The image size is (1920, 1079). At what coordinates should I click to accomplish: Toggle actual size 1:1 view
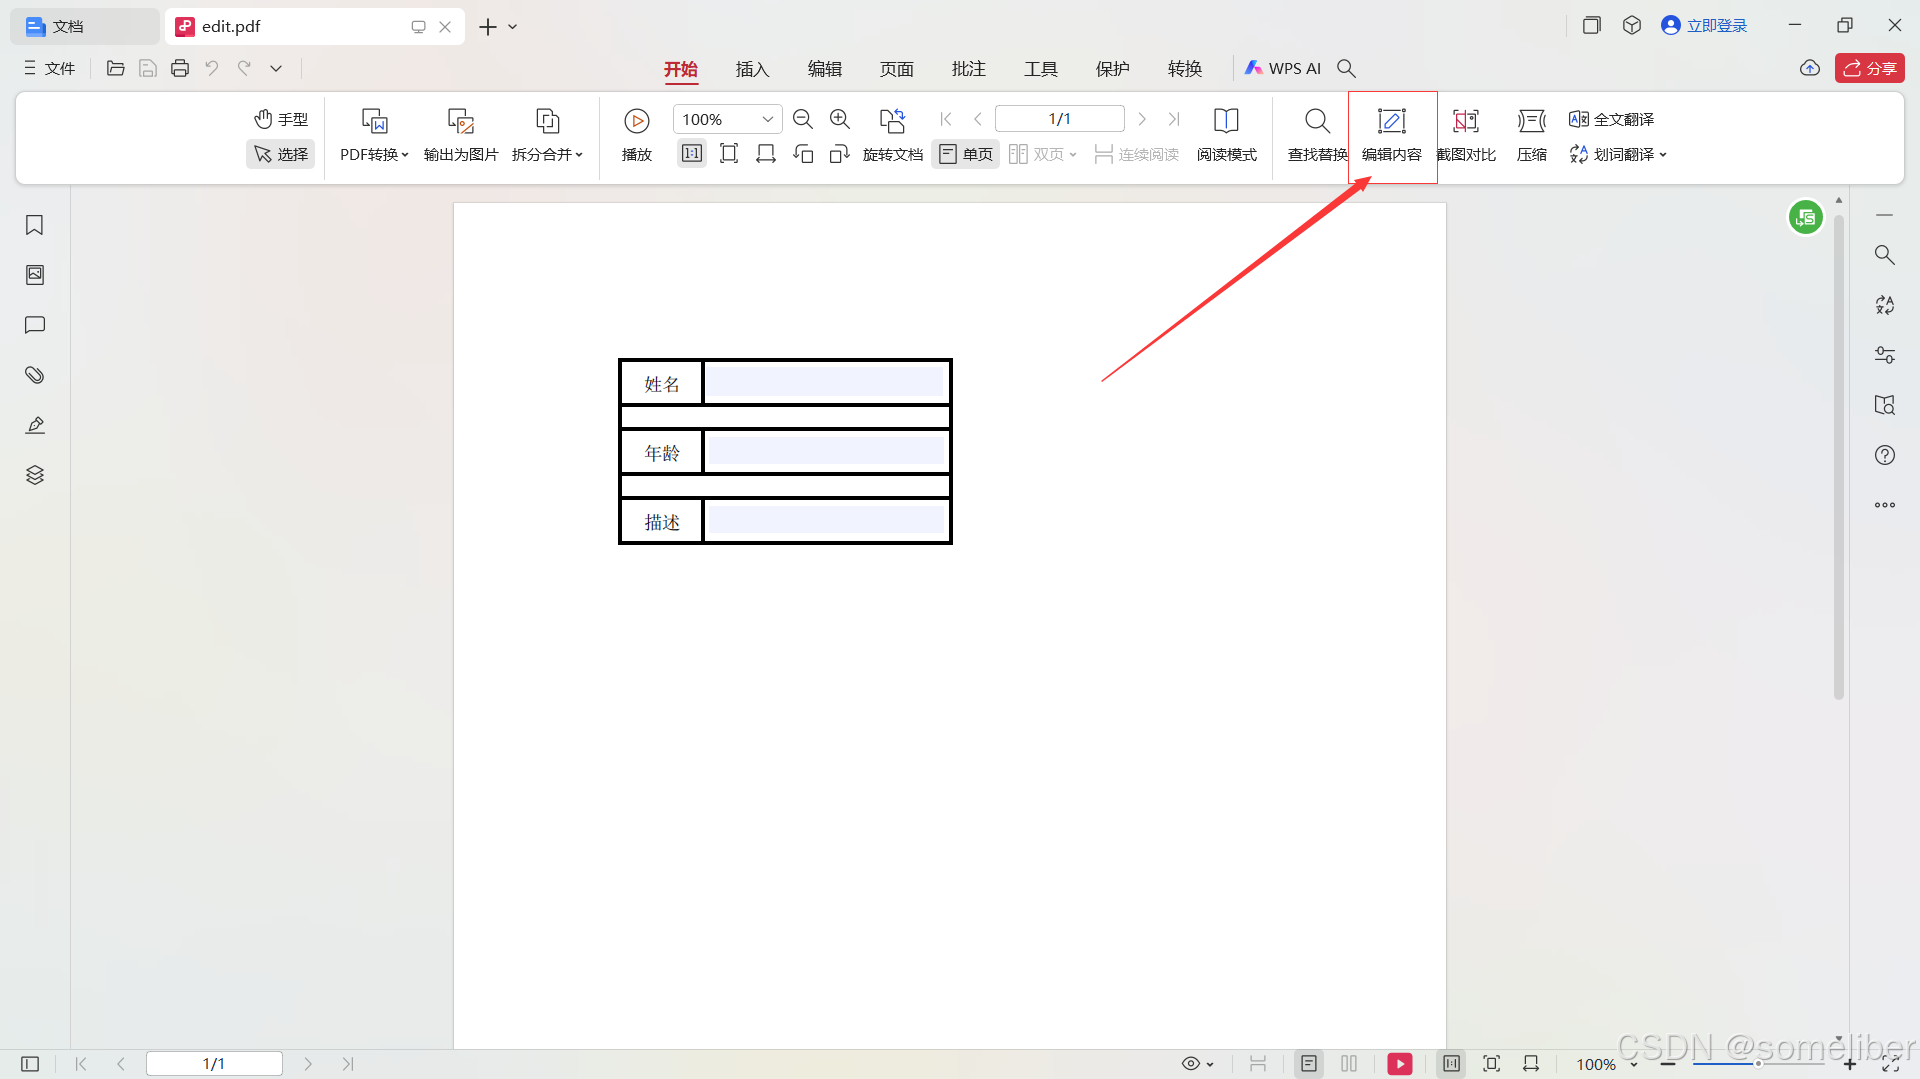(691, 154)
